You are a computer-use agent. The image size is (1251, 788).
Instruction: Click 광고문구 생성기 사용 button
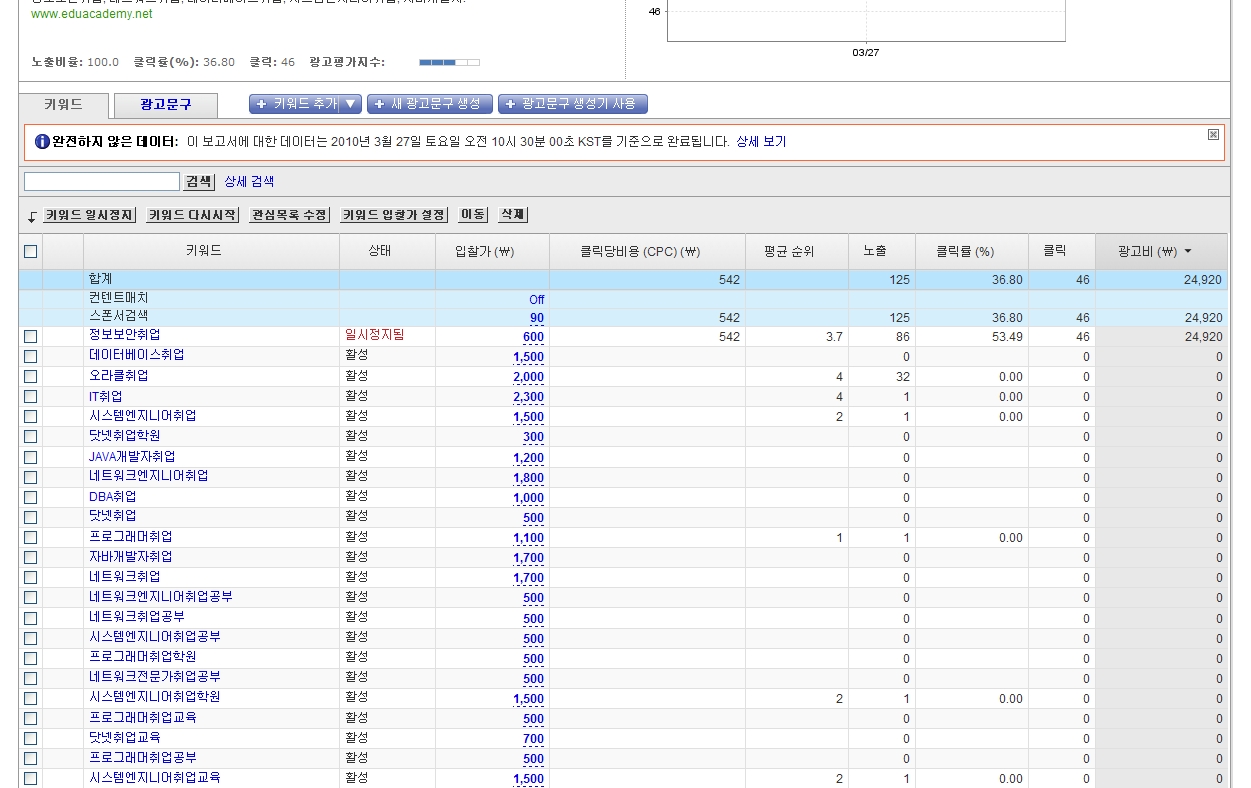click(x=573, y=104)
